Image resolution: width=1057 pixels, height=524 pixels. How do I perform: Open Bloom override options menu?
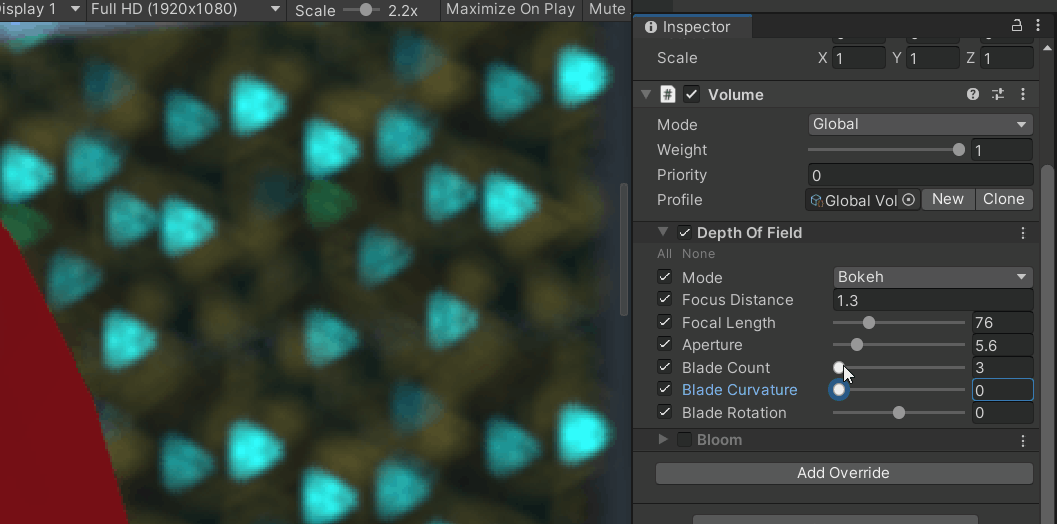1023,440
